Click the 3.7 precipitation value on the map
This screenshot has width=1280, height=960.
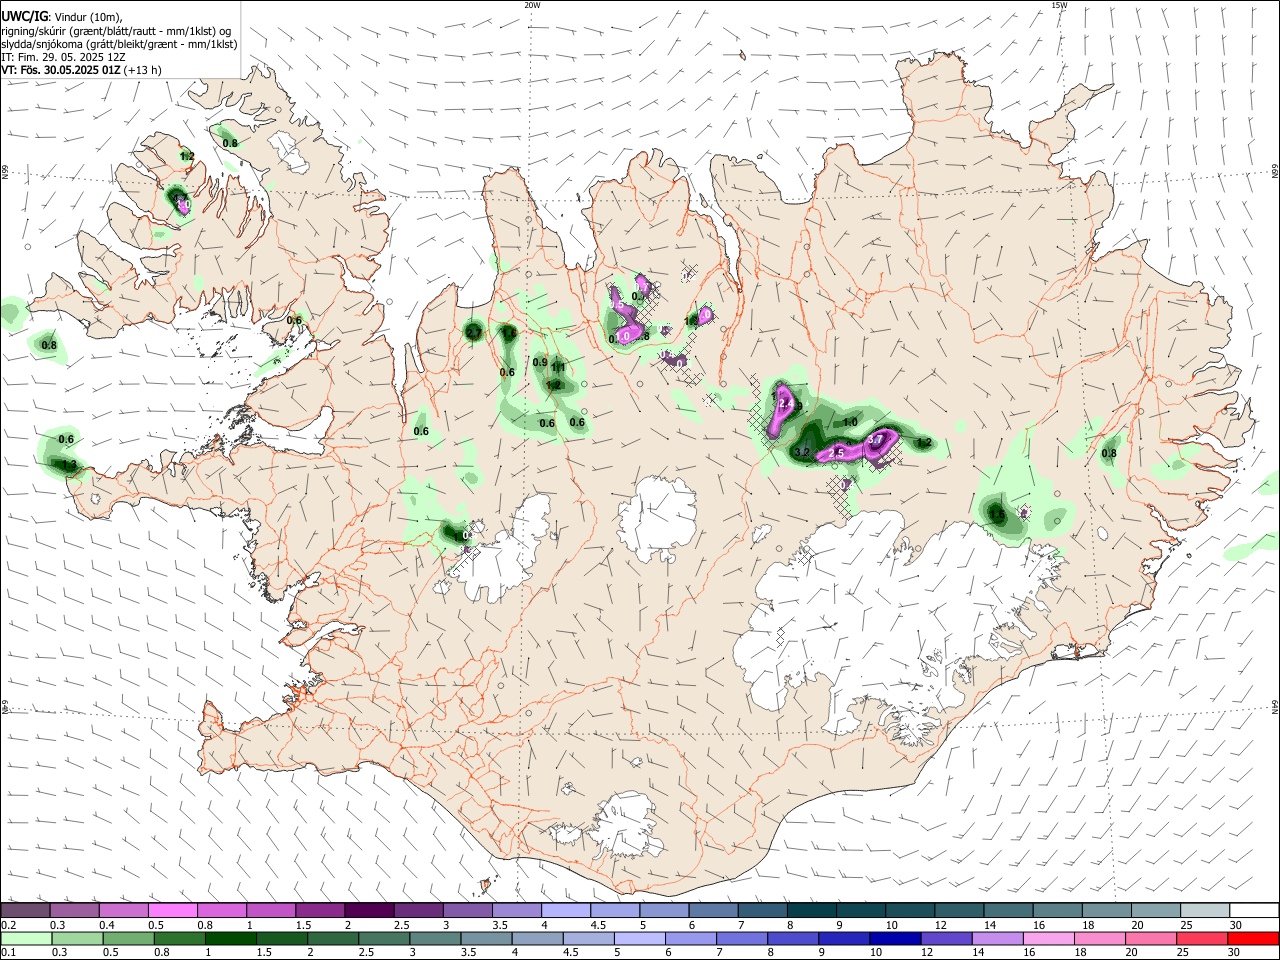875,439
